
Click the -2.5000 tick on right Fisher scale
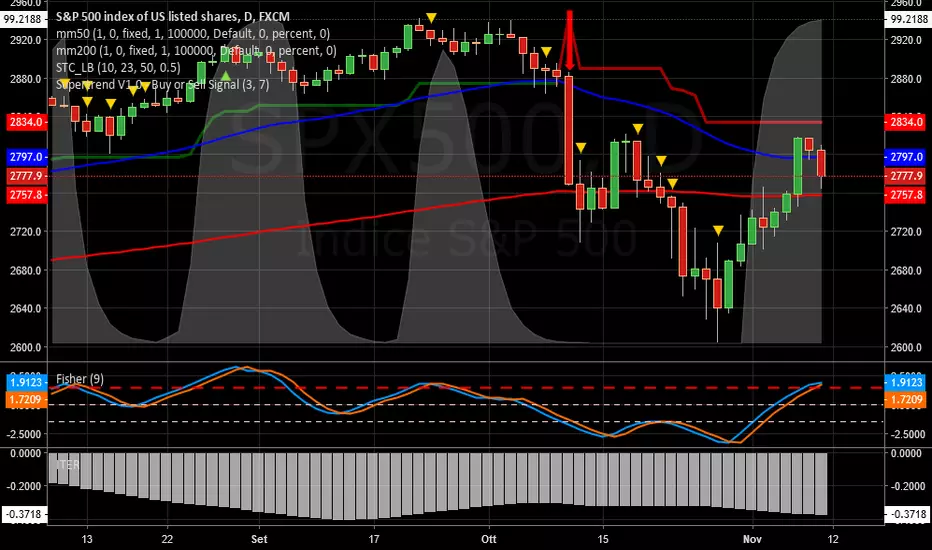pos(908,434)
